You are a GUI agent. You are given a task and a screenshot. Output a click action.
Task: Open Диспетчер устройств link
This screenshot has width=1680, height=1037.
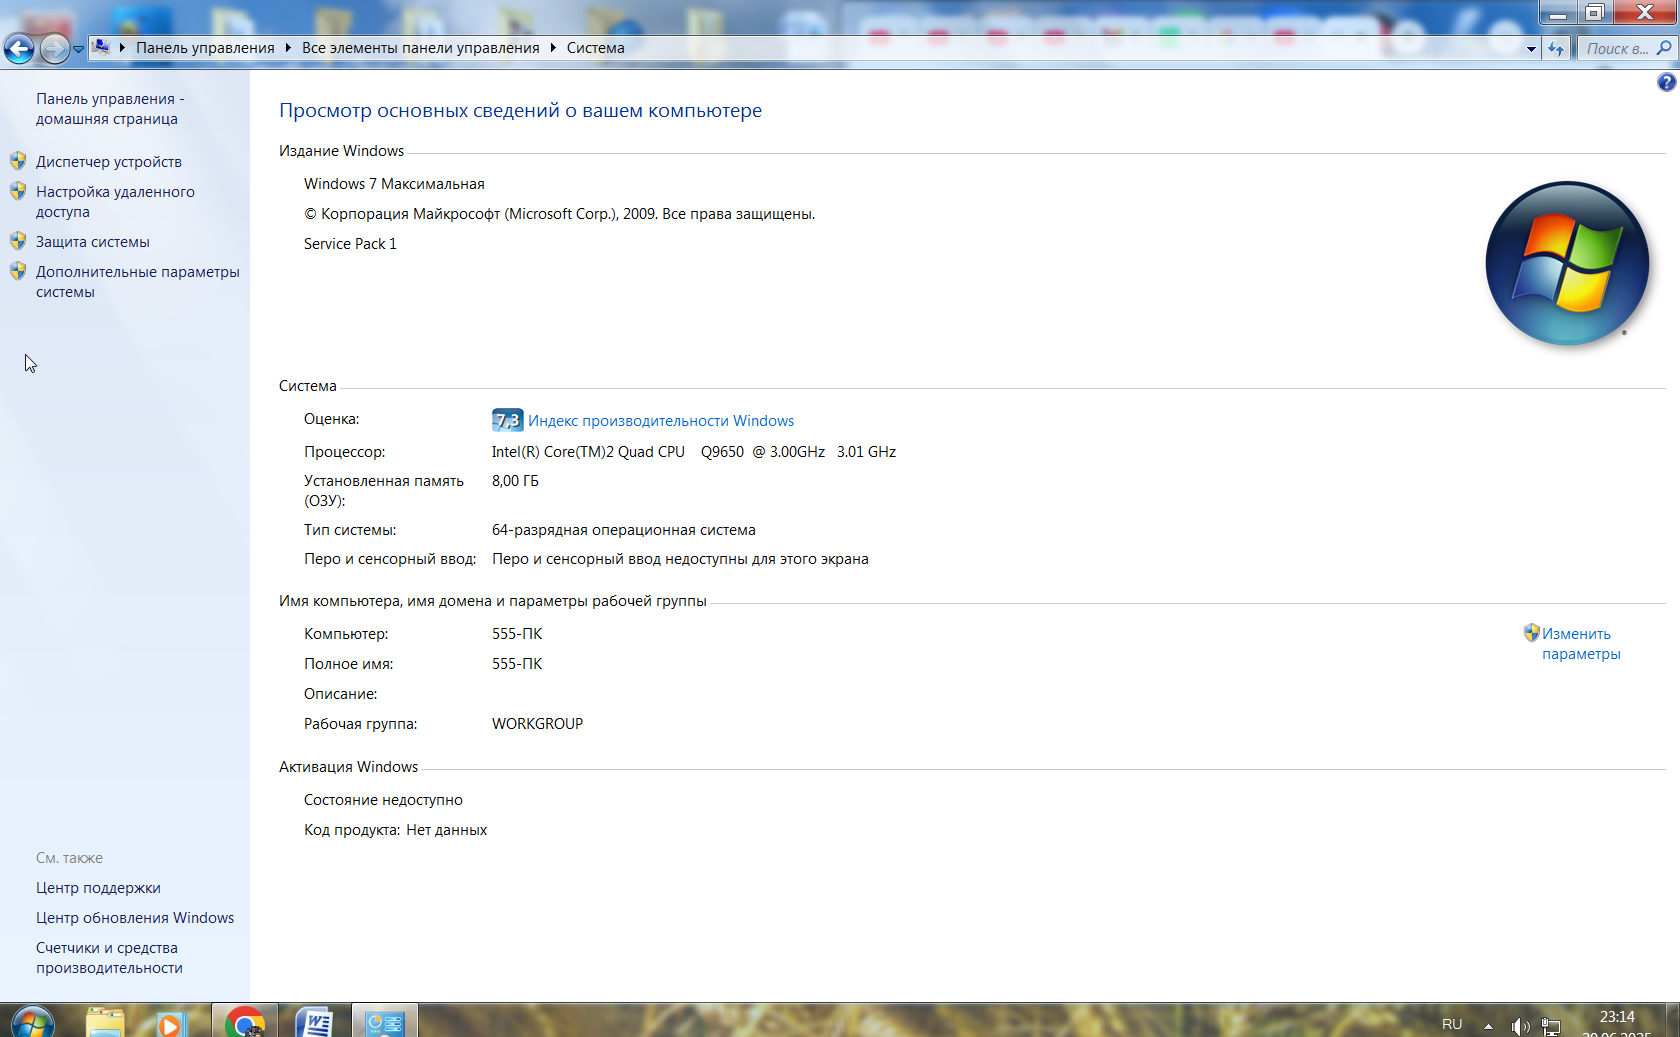click(x=109, y=162)
